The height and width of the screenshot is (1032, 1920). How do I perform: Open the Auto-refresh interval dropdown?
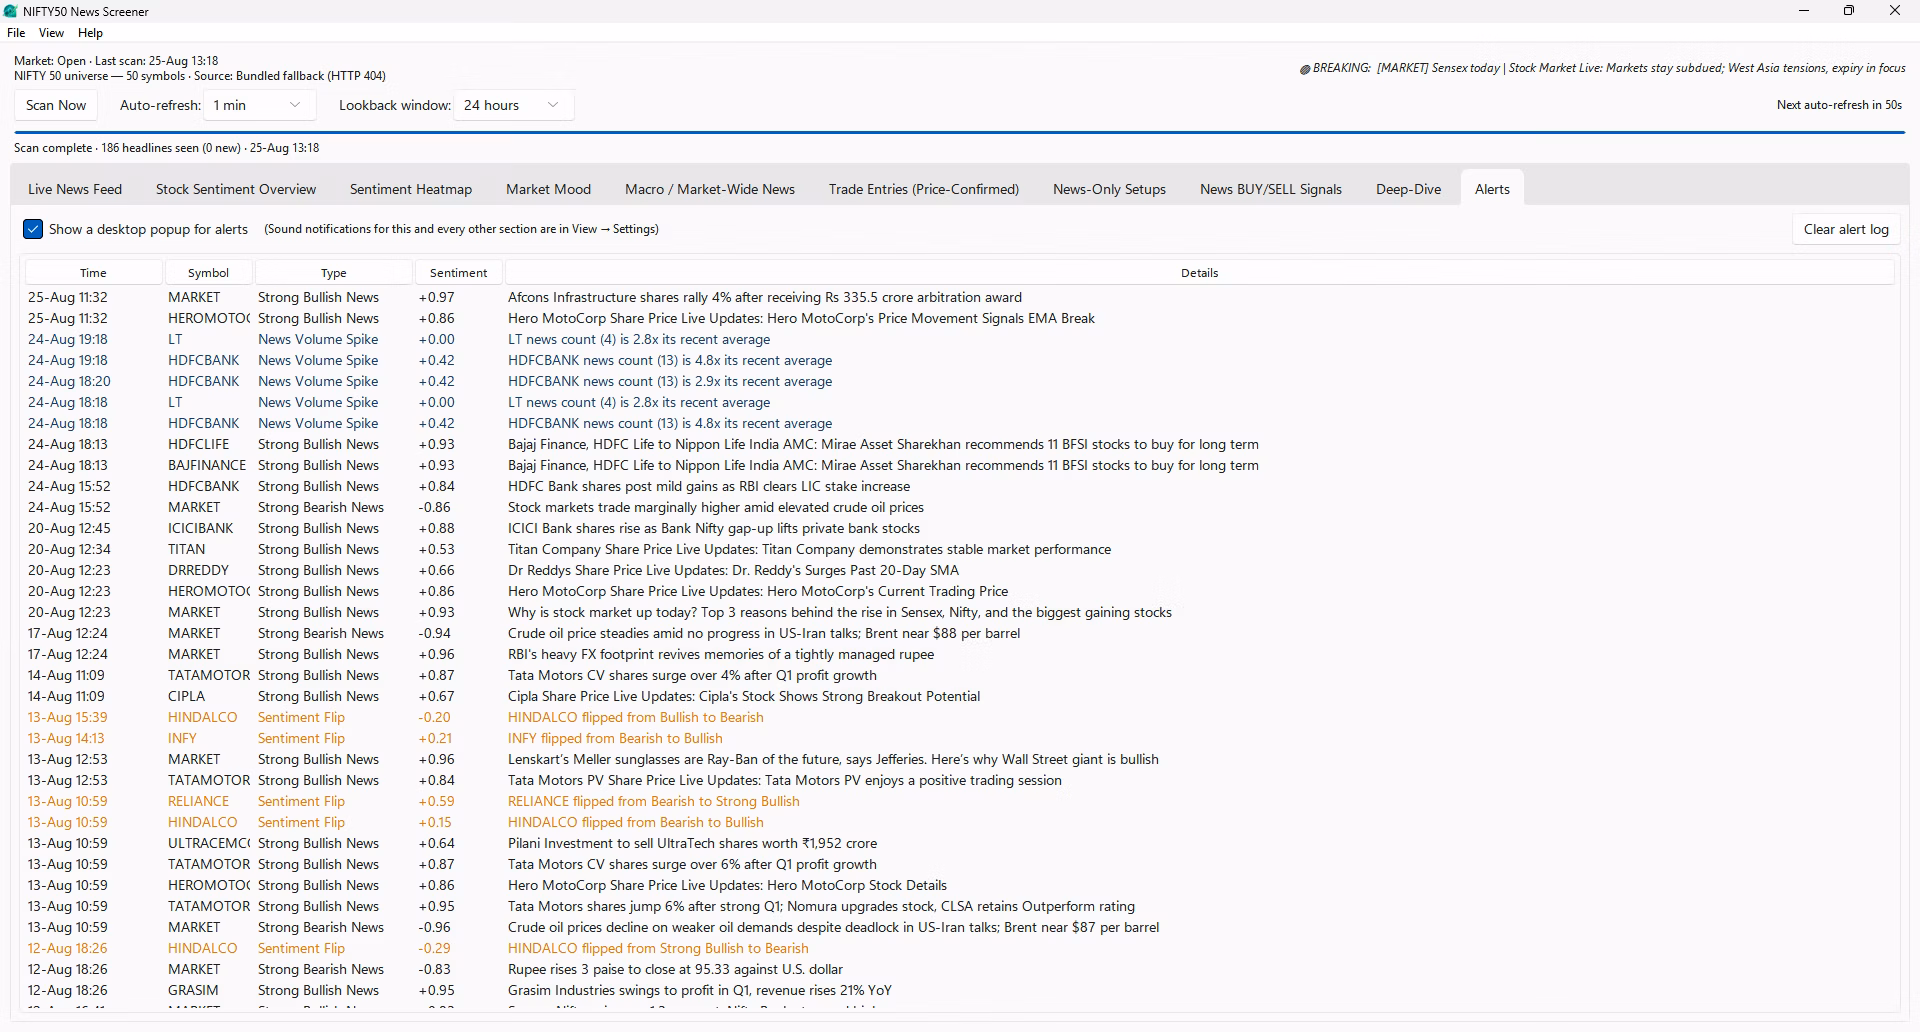pos(260,105)
